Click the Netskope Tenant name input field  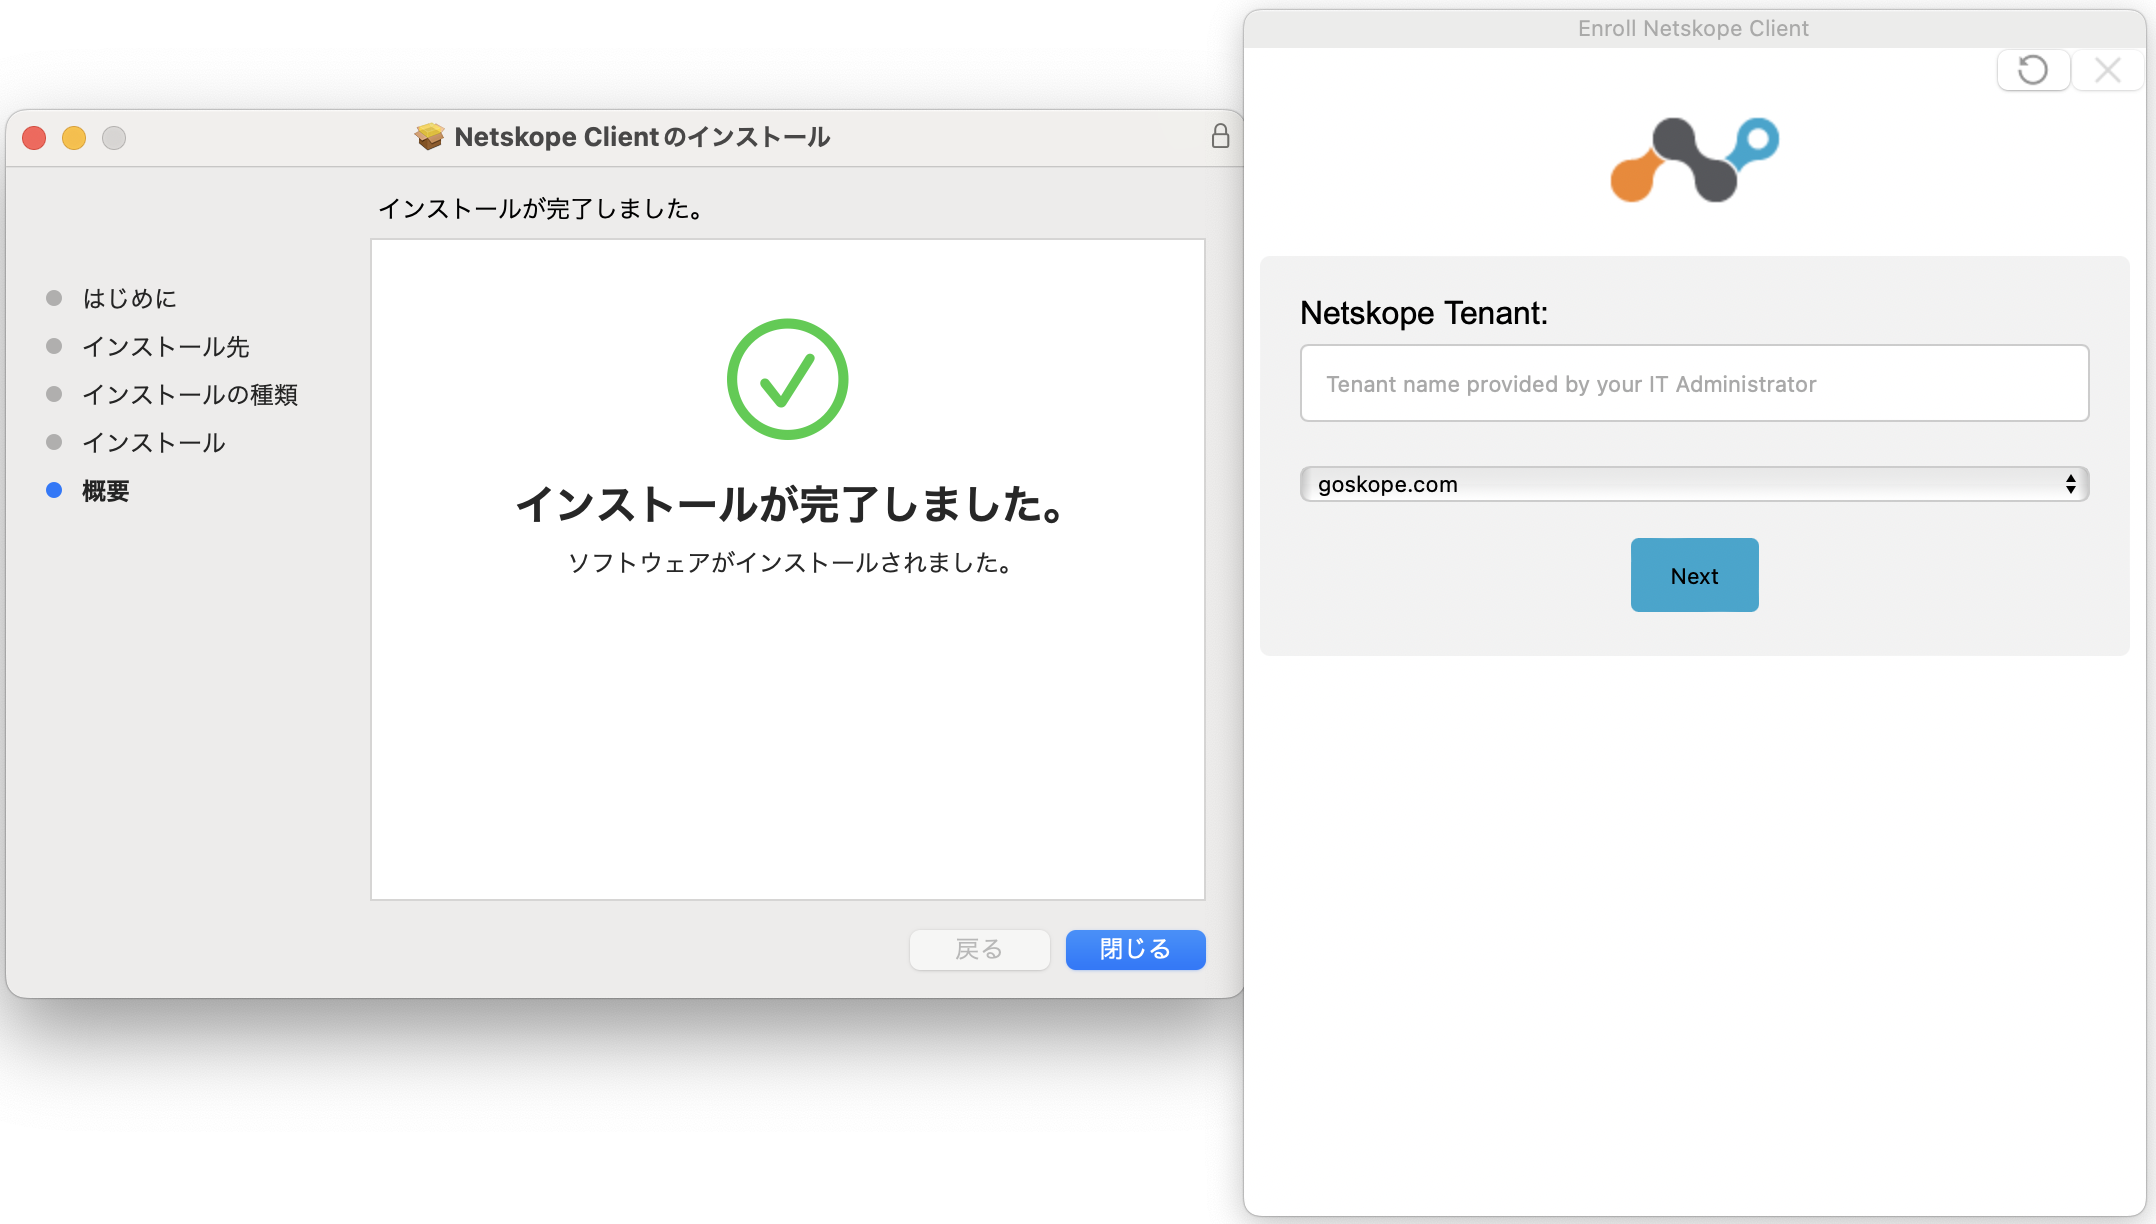tap(1694, 383)
